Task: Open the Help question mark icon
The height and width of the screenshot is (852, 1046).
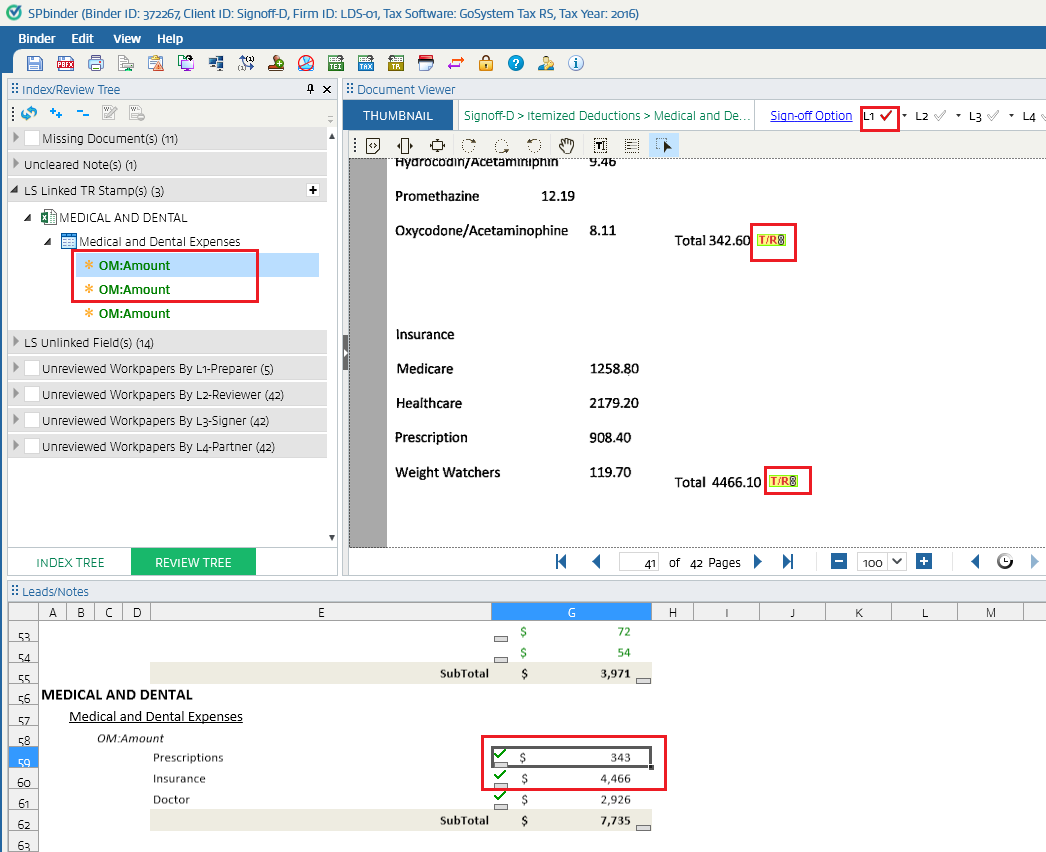Action: pos(516,63)
